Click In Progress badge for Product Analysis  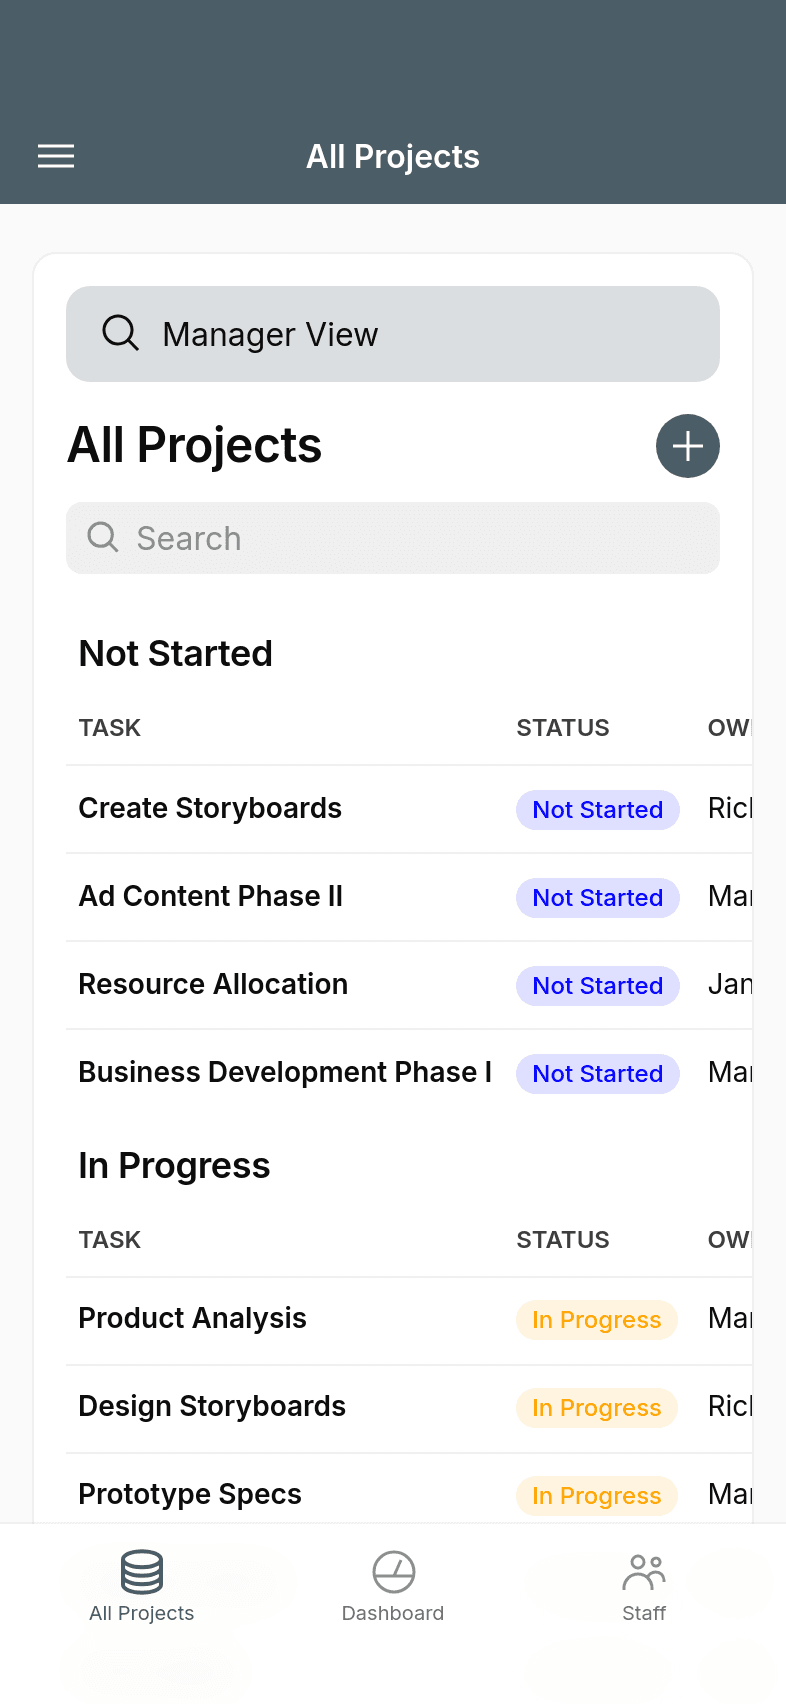pyautogui.click(x=597, y=1320)
